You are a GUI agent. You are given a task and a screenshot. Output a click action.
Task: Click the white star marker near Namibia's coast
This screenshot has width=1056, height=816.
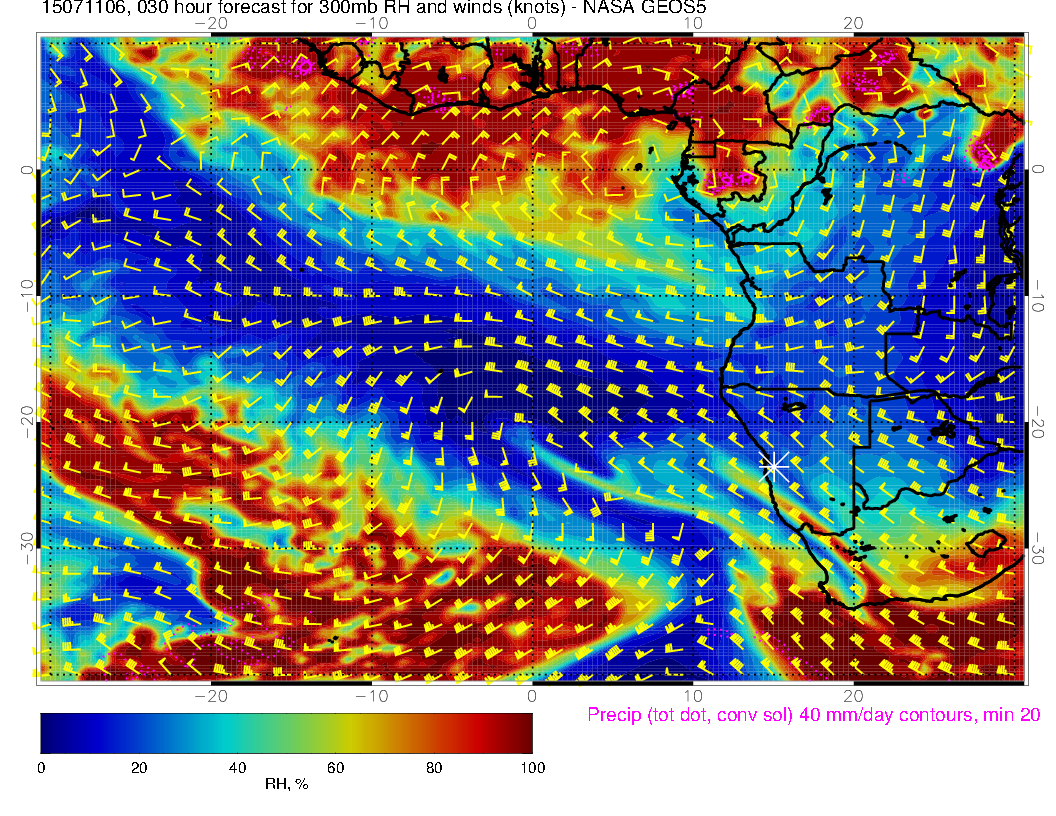[x=774, y=465]
